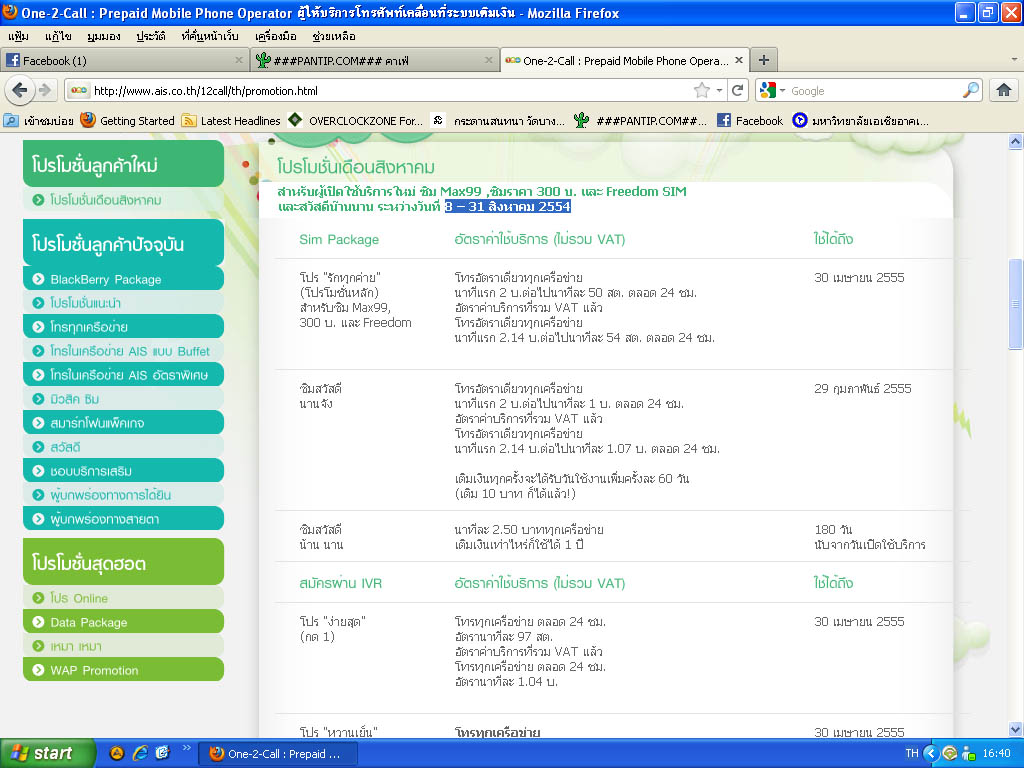The image size is (1024, 768).
Task: Click the page scrollbar up arrow
Action: click(x=1015, y=141)
